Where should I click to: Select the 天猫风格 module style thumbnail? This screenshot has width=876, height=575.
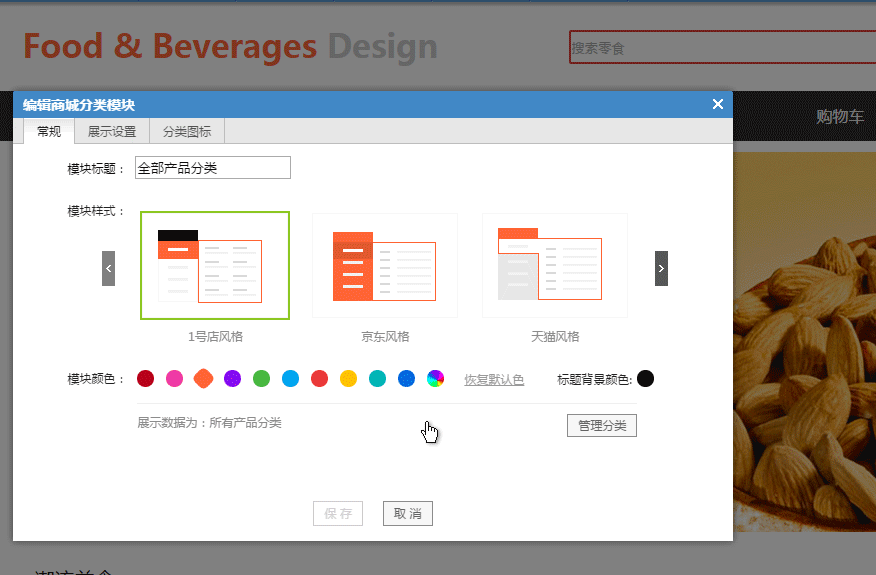point(555,265)
